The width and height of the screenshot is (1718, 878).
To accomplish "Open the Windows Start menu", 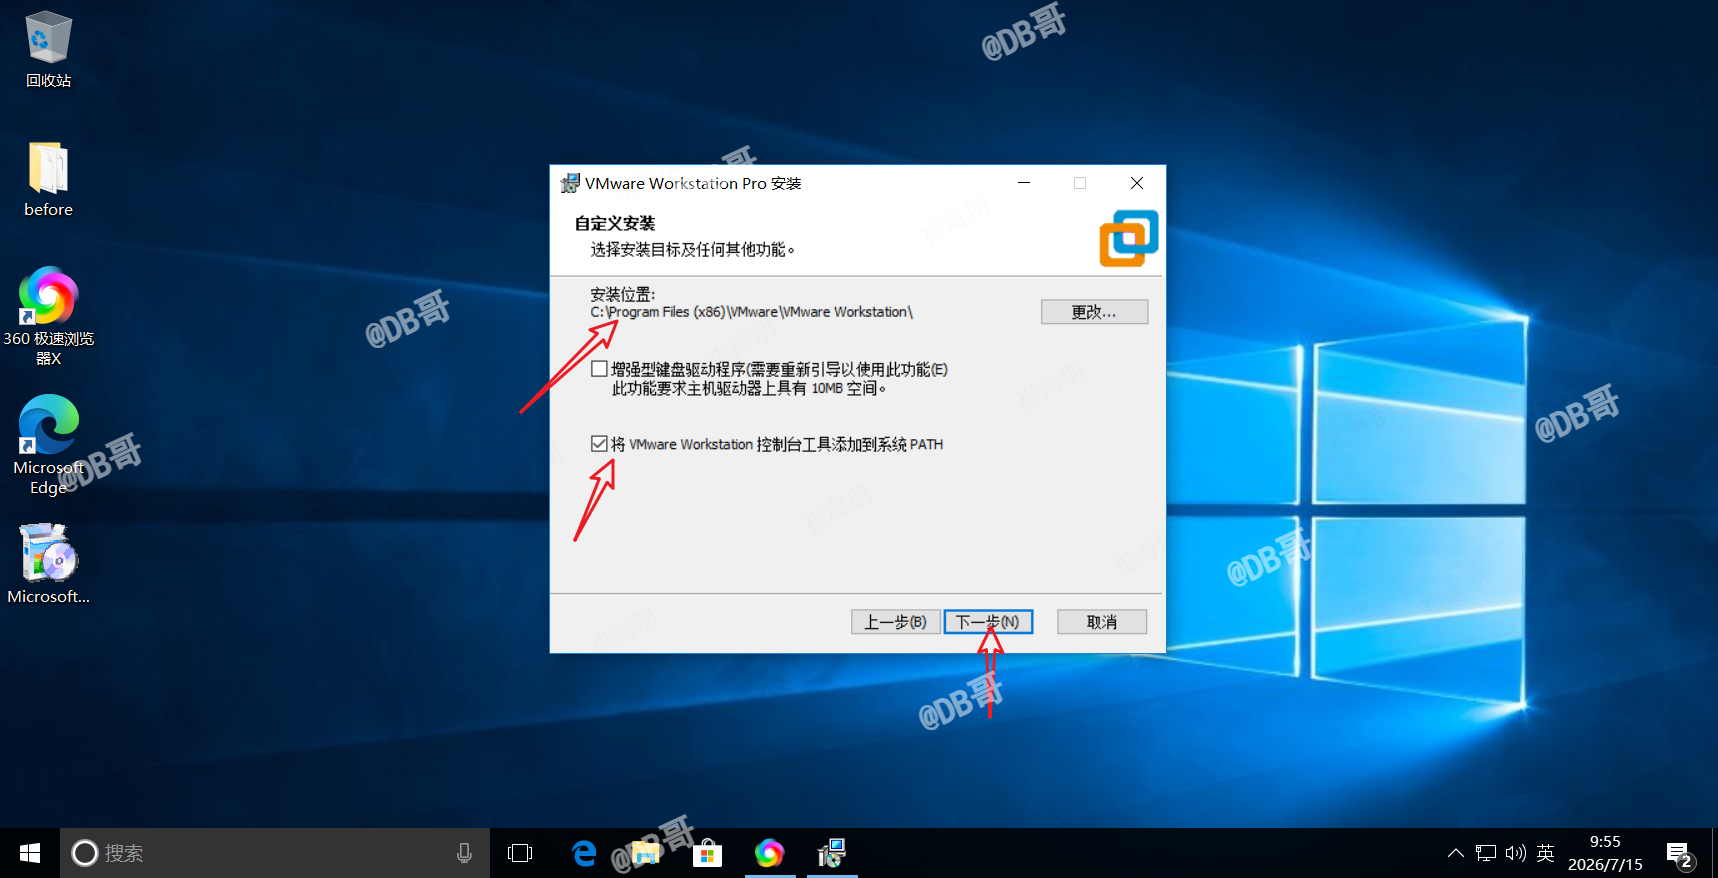I will pyautogui.click(x=30, y=853).
